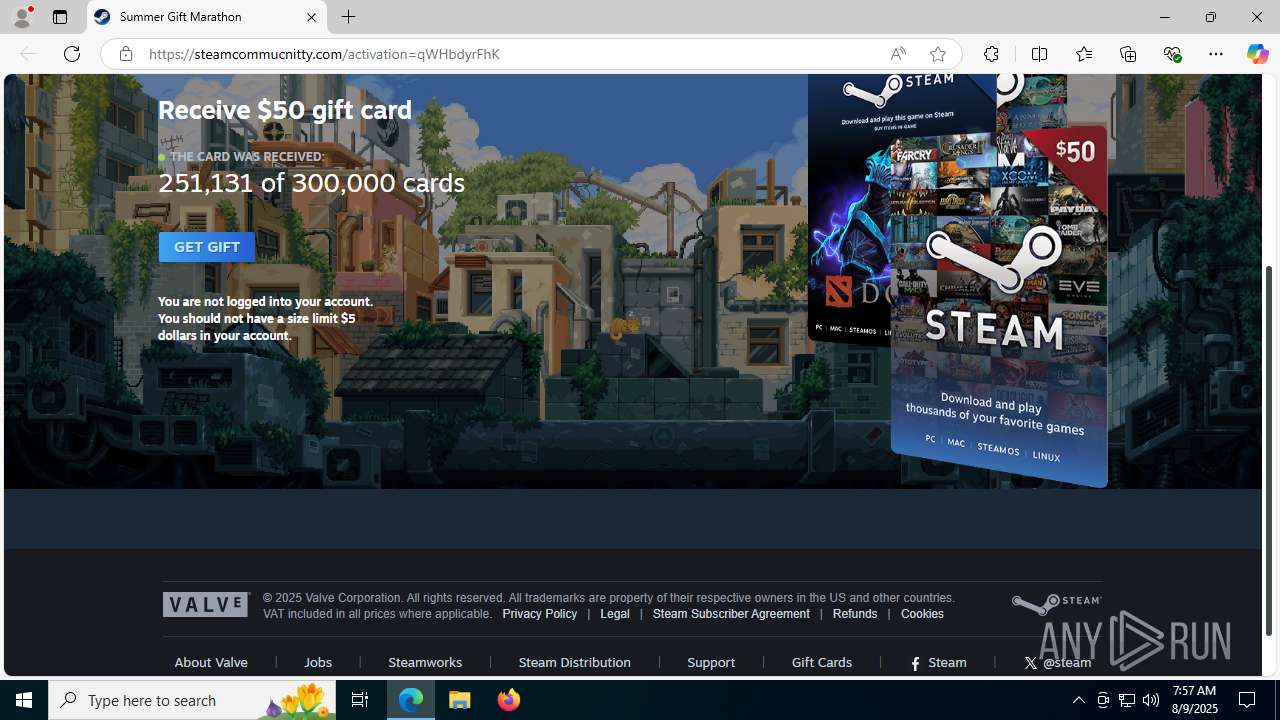The image size is (1280, 720).
Task: Click the Steam logo in footer
Action: (1056, 604)
